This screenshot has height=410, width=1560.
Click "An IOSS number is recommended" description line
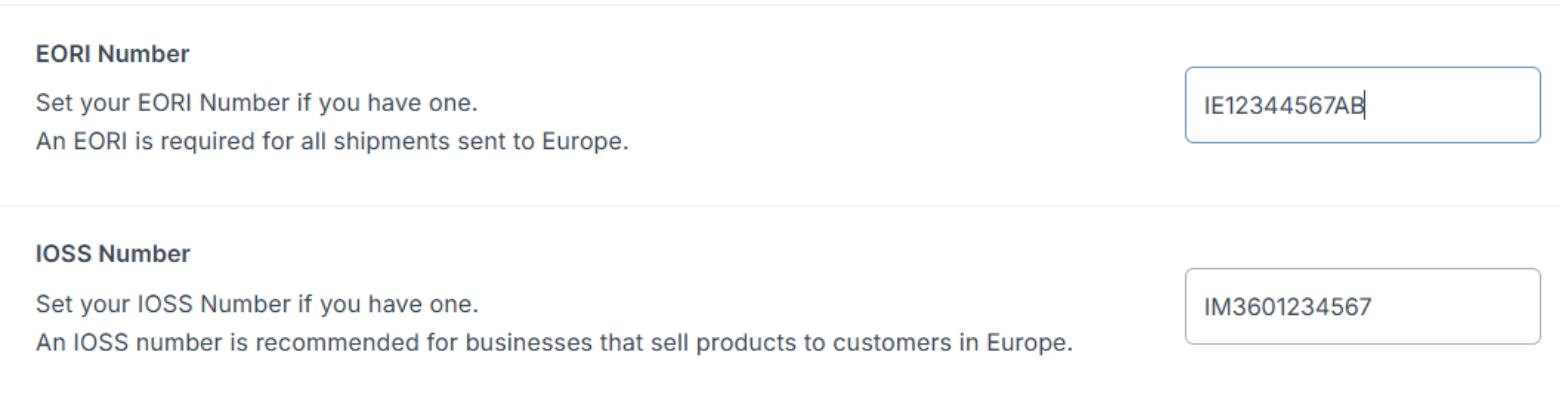pyautogui.click(x=553, y=344)
